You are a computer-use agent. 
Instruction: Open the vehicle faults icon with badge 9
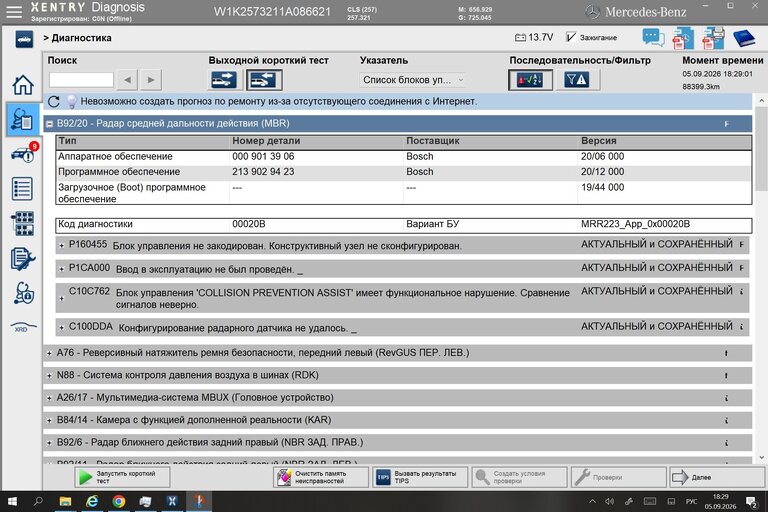pyautogui.click(x=24, y=154)
